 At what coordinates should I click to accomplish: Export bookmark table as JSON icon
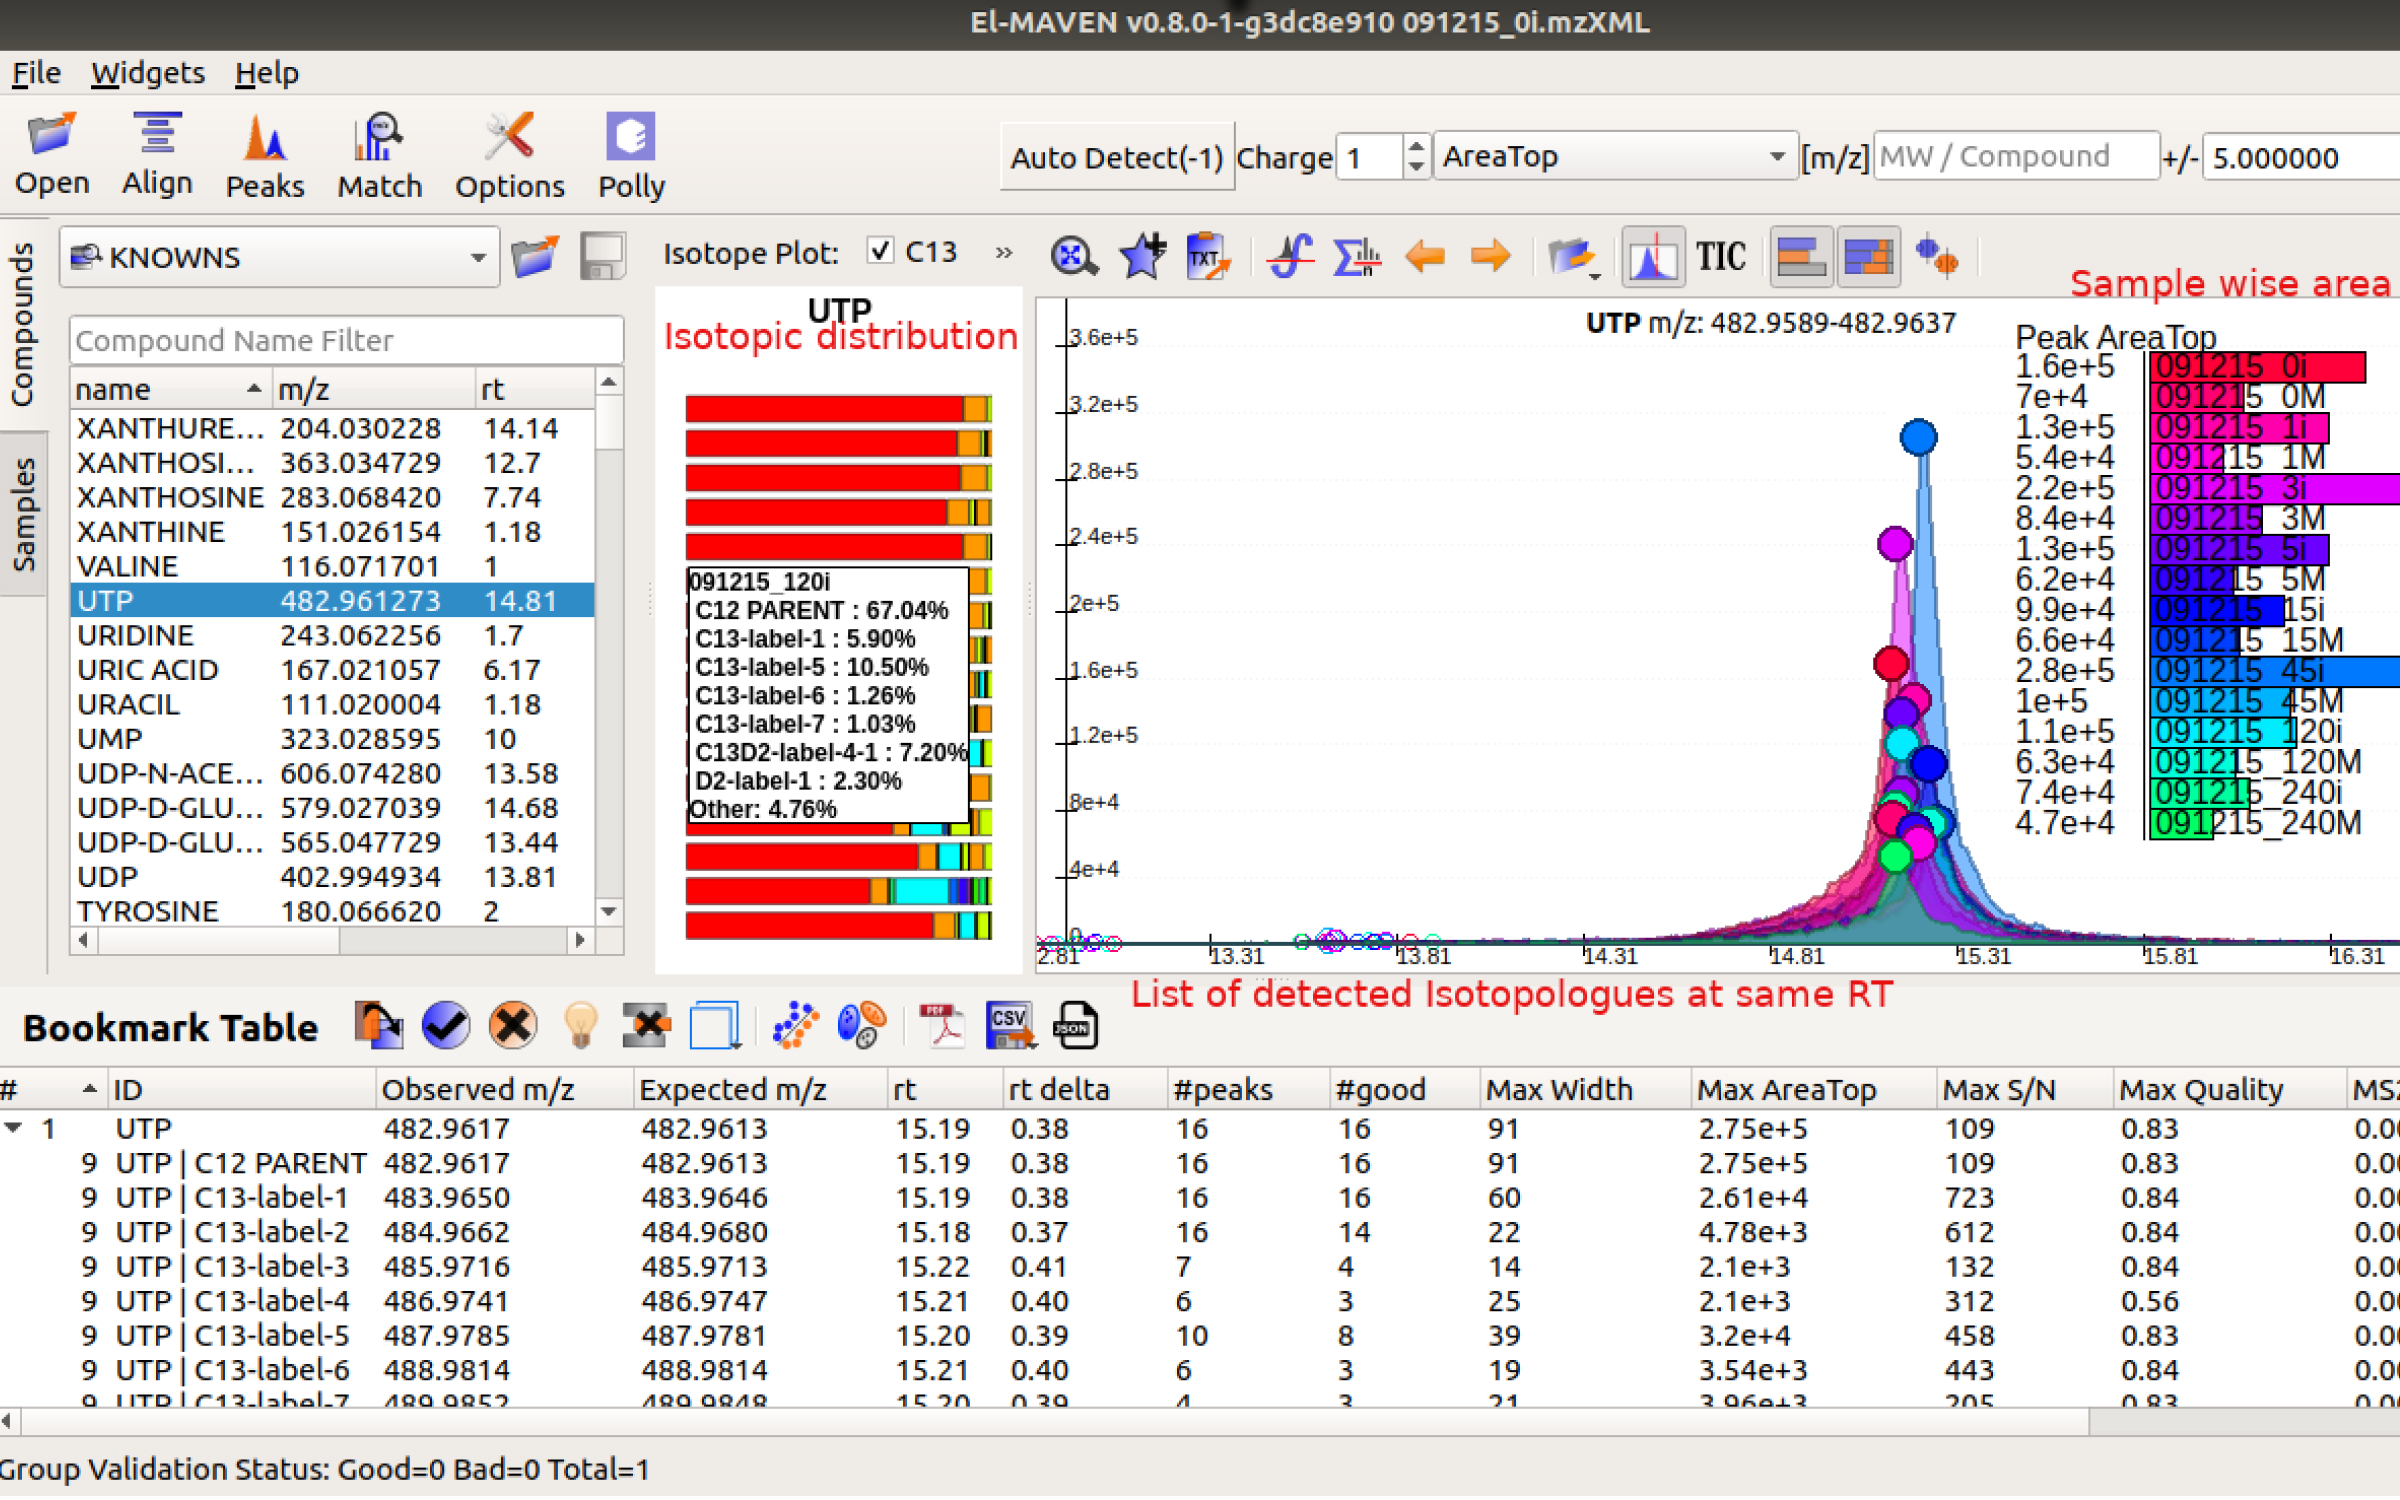pos(1076,1026)
